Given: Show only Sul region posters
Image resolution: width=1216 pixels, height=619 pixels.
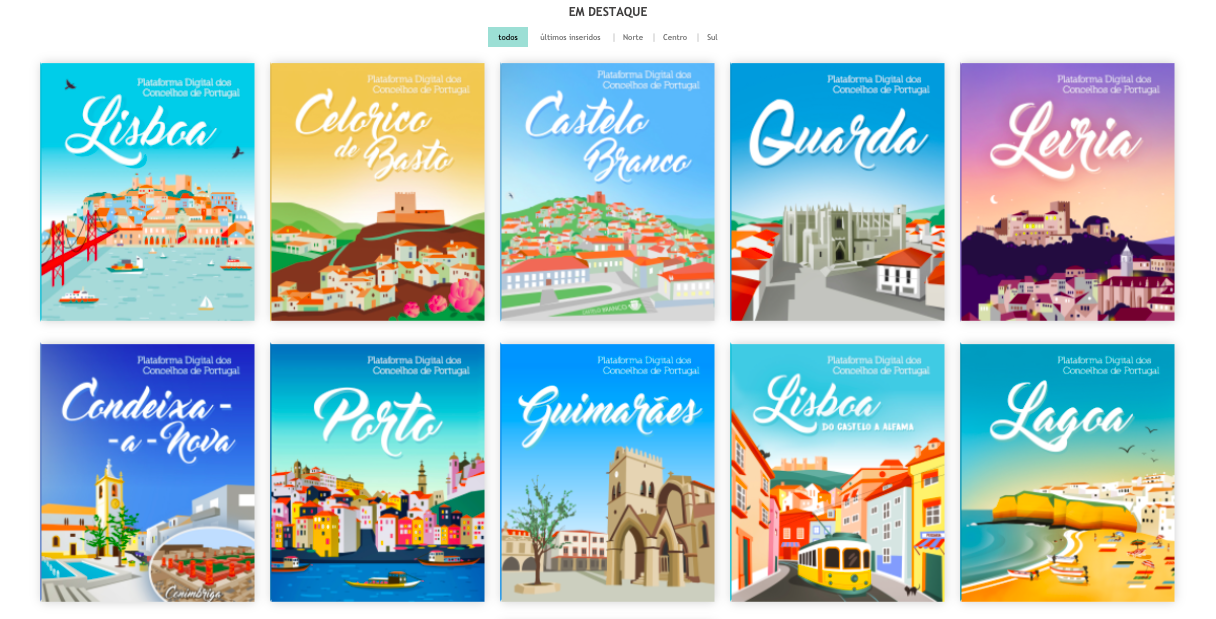Looking at the screenshot, I should 712,37.
